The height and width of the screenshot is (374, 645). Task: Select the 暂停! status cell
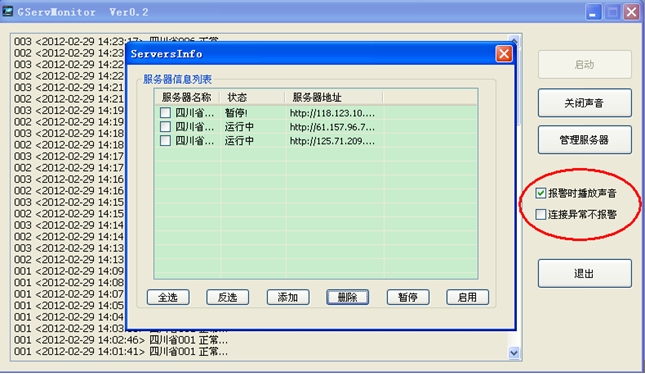click(236, 113)
